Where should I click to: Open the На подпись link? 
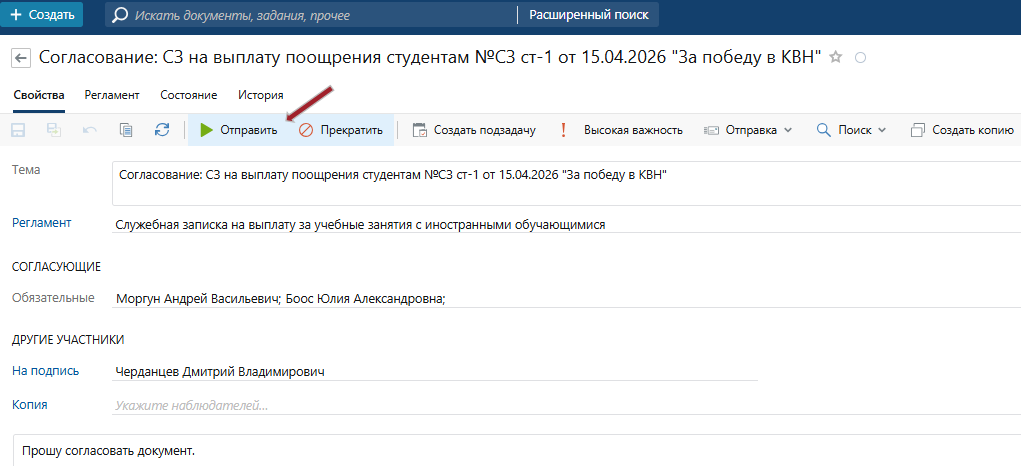coord(45,371)
